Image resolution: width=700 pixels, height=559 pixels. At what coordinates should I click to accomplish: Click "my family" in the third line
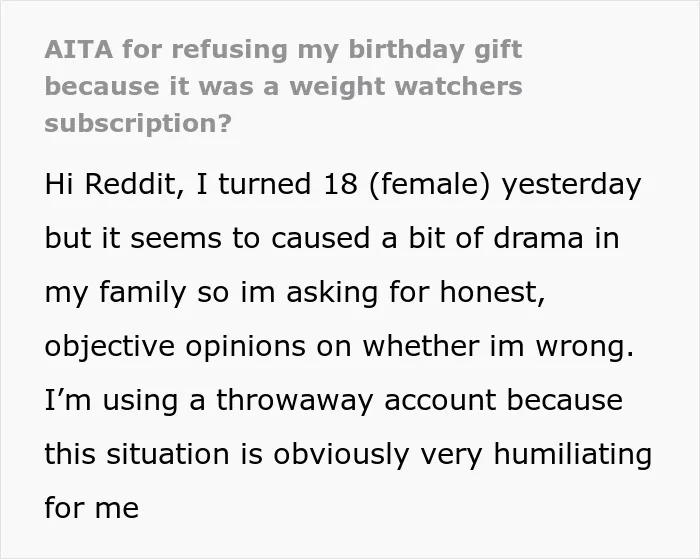click(x=116, y=293)
